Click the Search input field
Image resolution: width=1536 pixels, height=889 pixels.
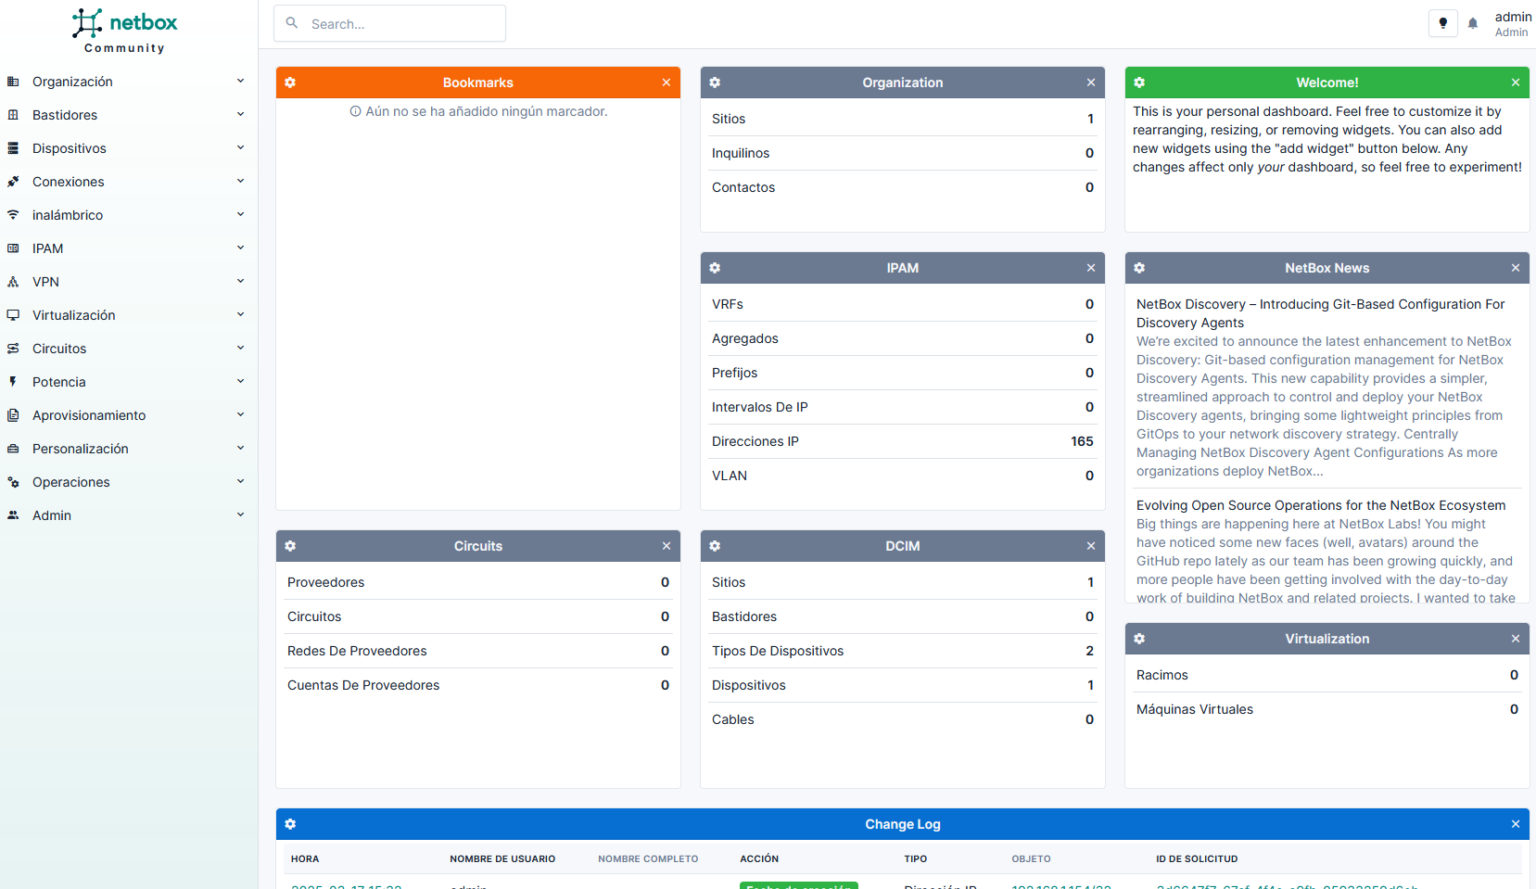[x=400, y=24]
